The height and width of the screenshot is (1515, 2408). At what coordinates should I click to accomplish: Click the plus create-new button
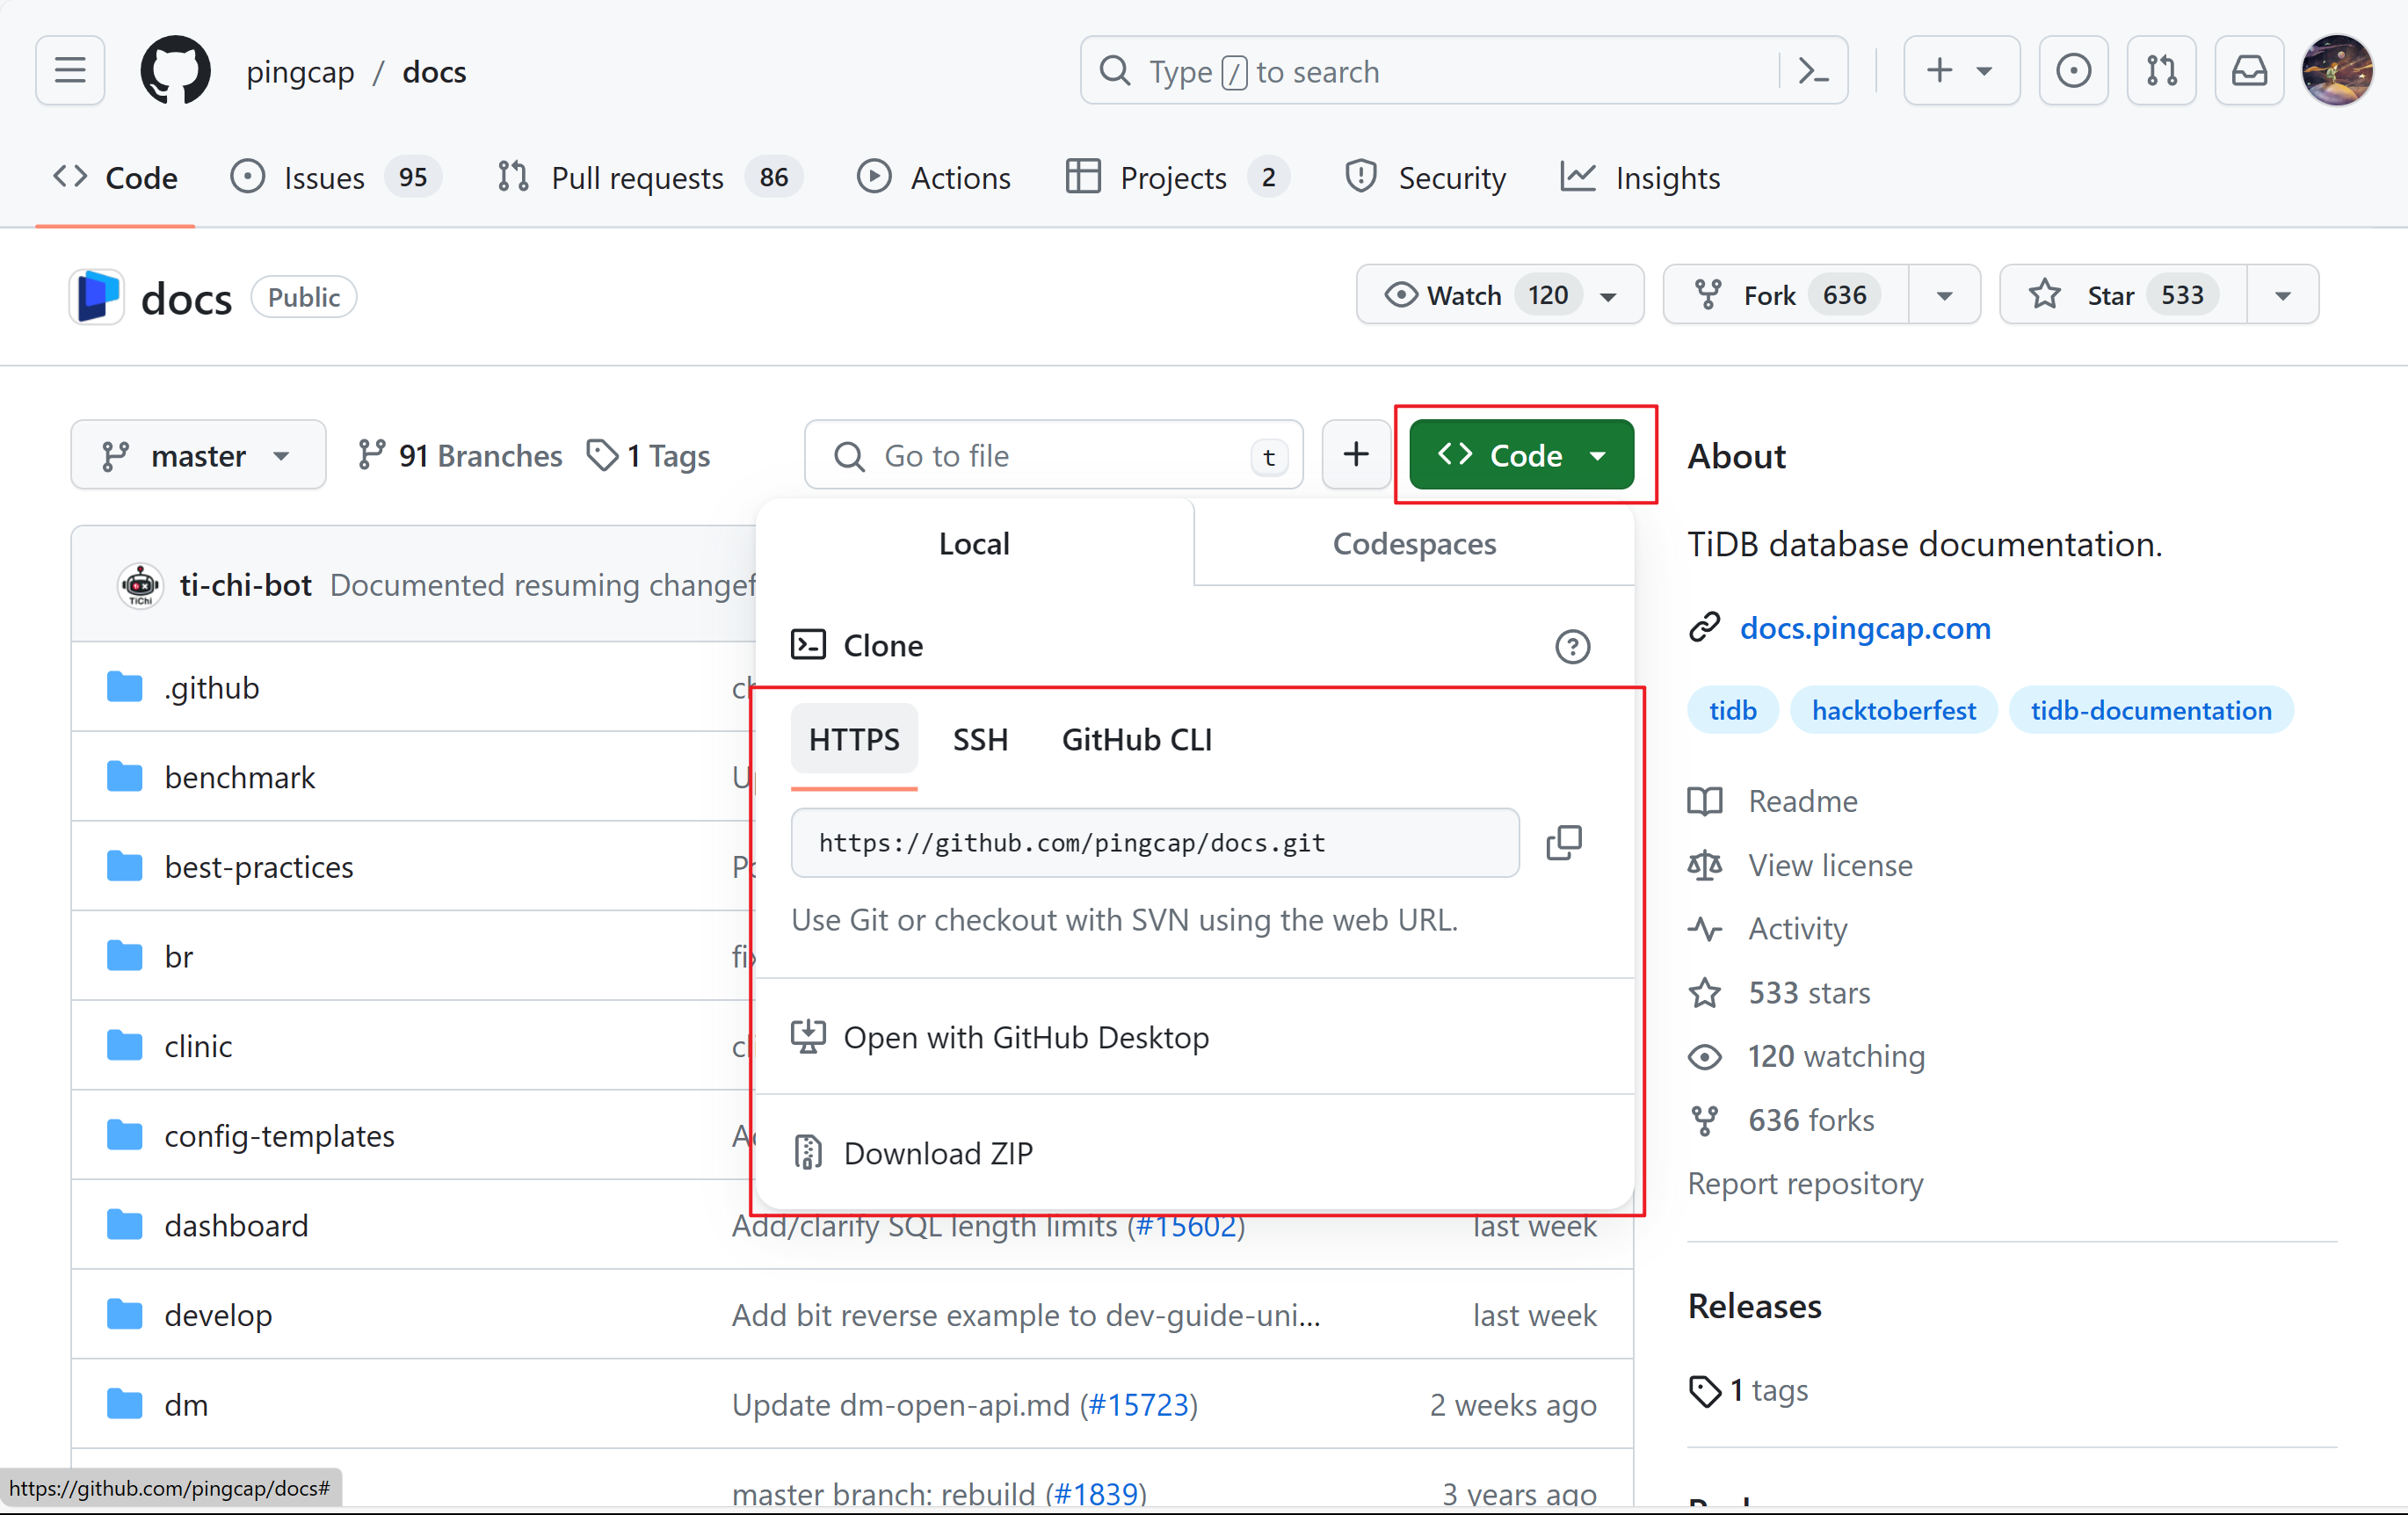1961,71
